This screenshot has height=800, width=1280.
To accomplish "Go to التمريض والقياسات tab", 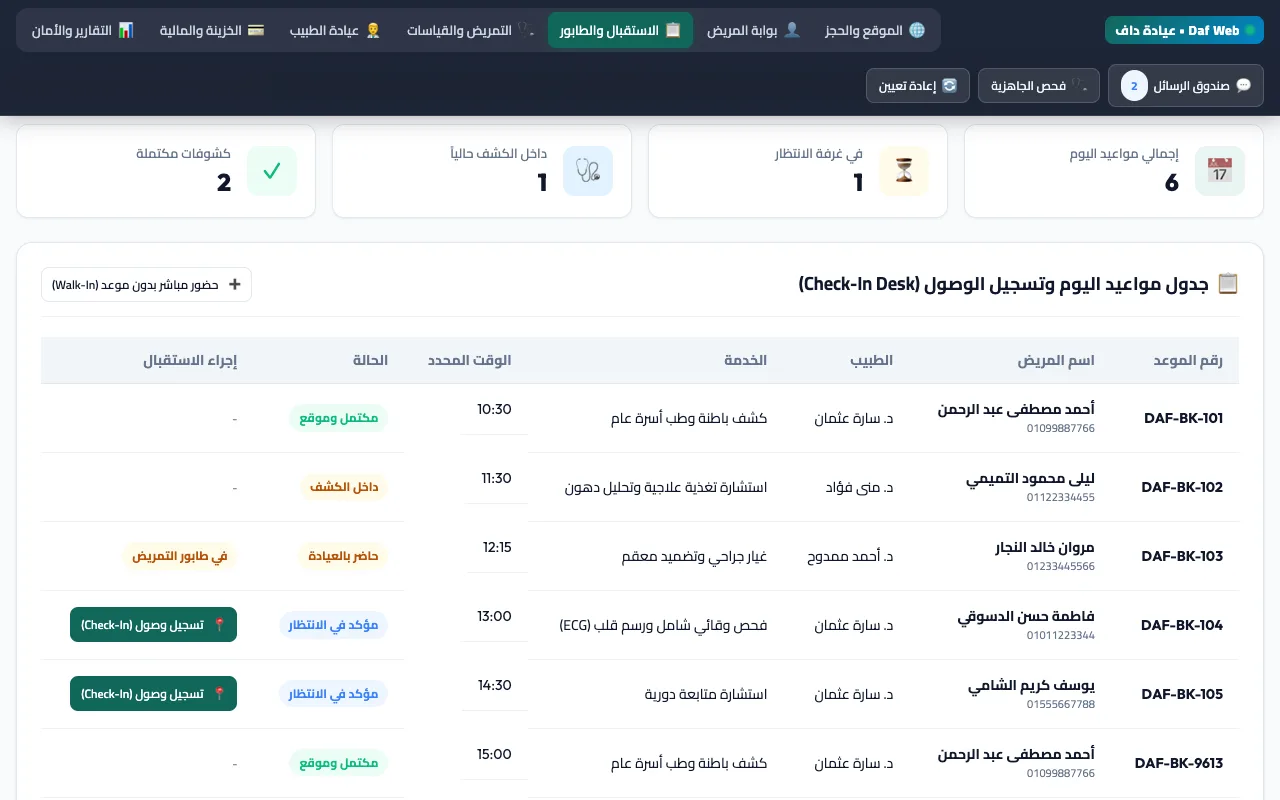I will pyautogui.click(x=470, y=30).
